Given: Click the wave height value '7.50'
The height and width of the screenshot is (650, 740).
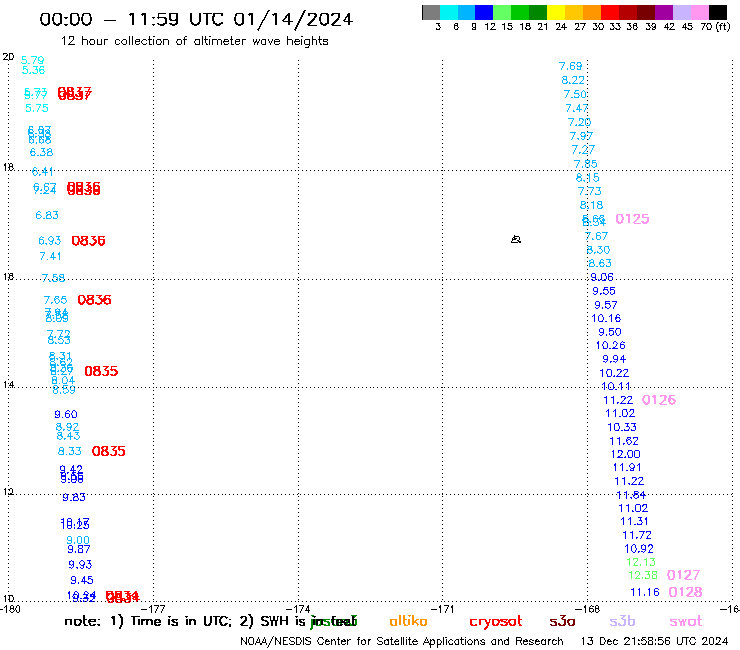Looking at the screenshot, I should [575, 94].
